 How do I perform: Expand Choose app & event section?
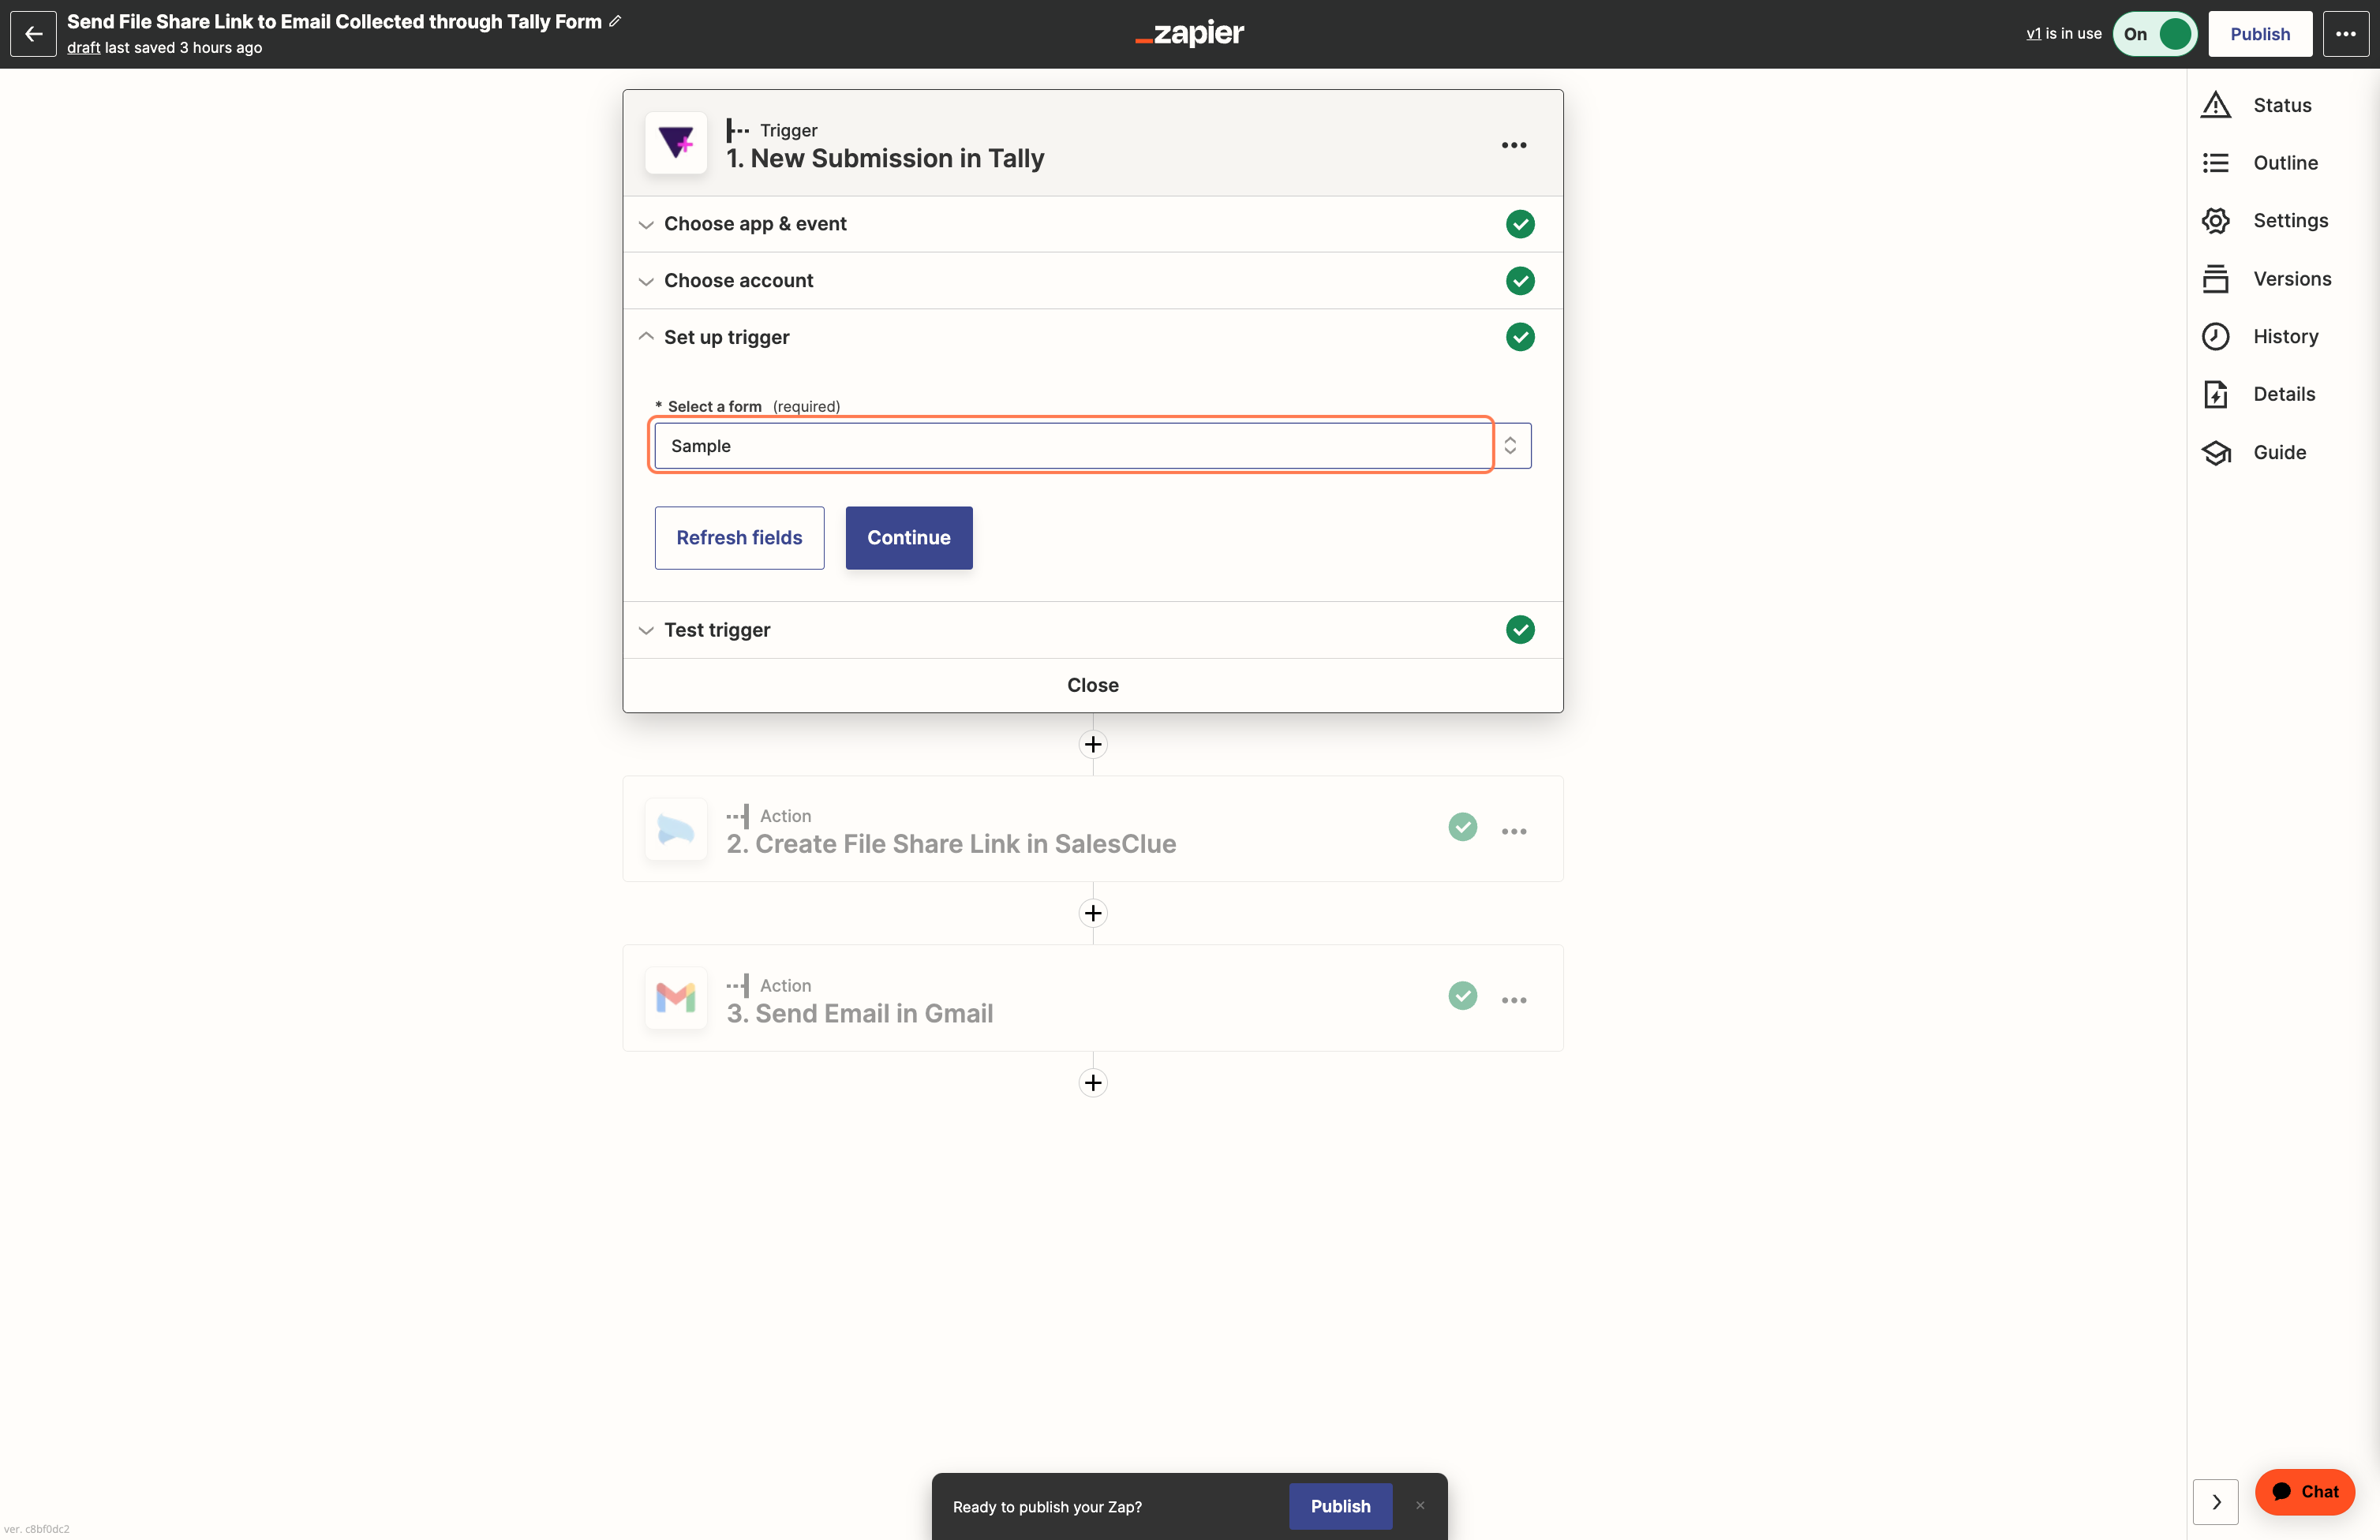click(1092, 224)
